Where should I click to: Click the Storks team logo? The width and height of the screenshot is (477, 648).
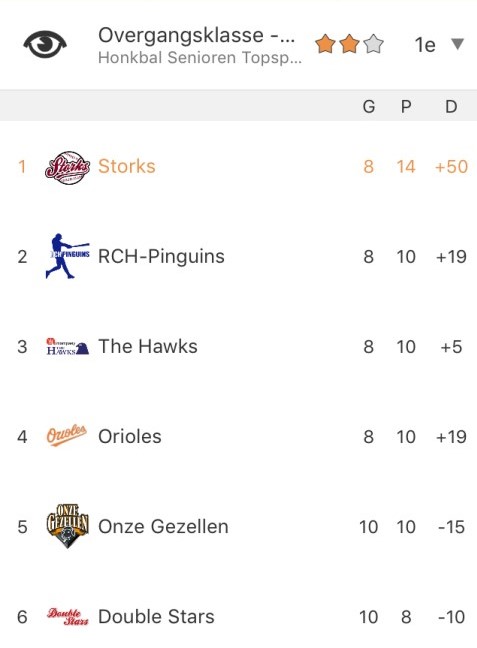point(67,167)
